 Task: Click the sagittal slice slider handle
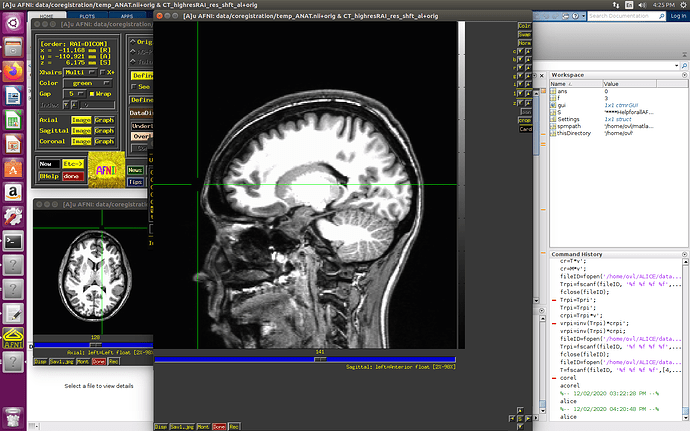(x=320, y=359)
